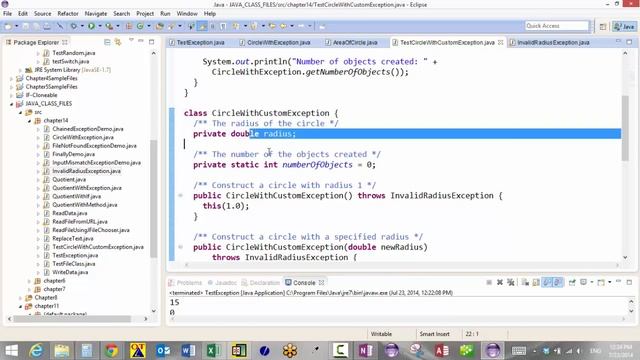Select ChainedExceptionDemo.java in Package Explorer
This screenshot has height=360, width=640.
(x=88, y=129)
